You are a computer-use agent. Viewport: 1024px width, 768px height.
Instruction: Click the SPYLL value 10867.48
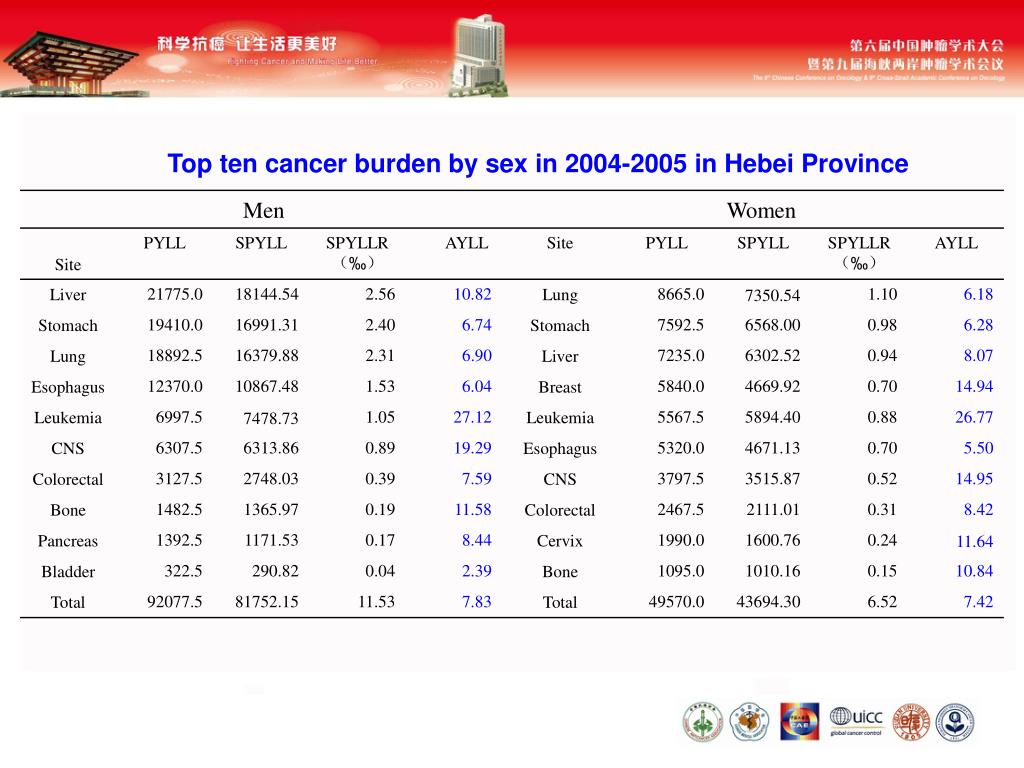click(266, 387)
